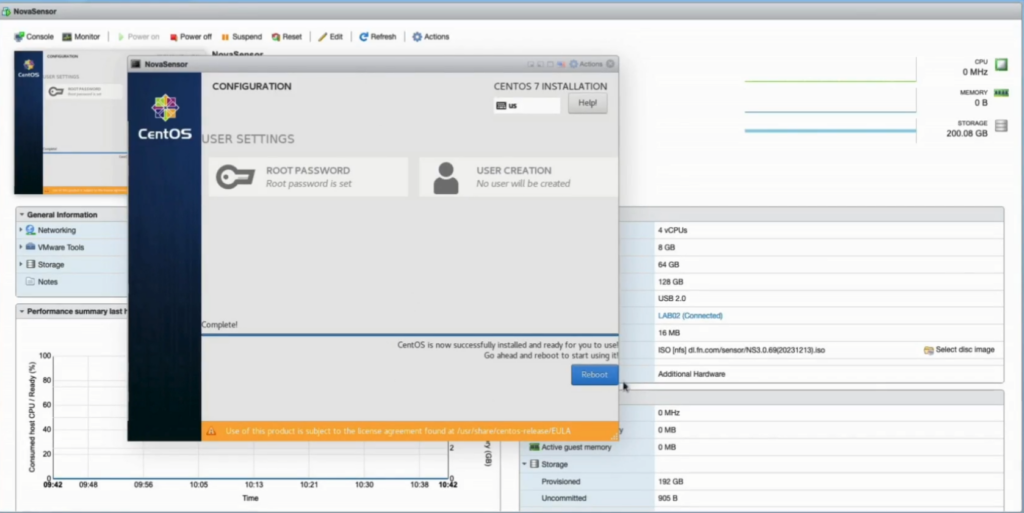Expand the Storage row under General Information
Image resolution: width=1024 pixels, height=513 pixels.
tap(21, 264)
